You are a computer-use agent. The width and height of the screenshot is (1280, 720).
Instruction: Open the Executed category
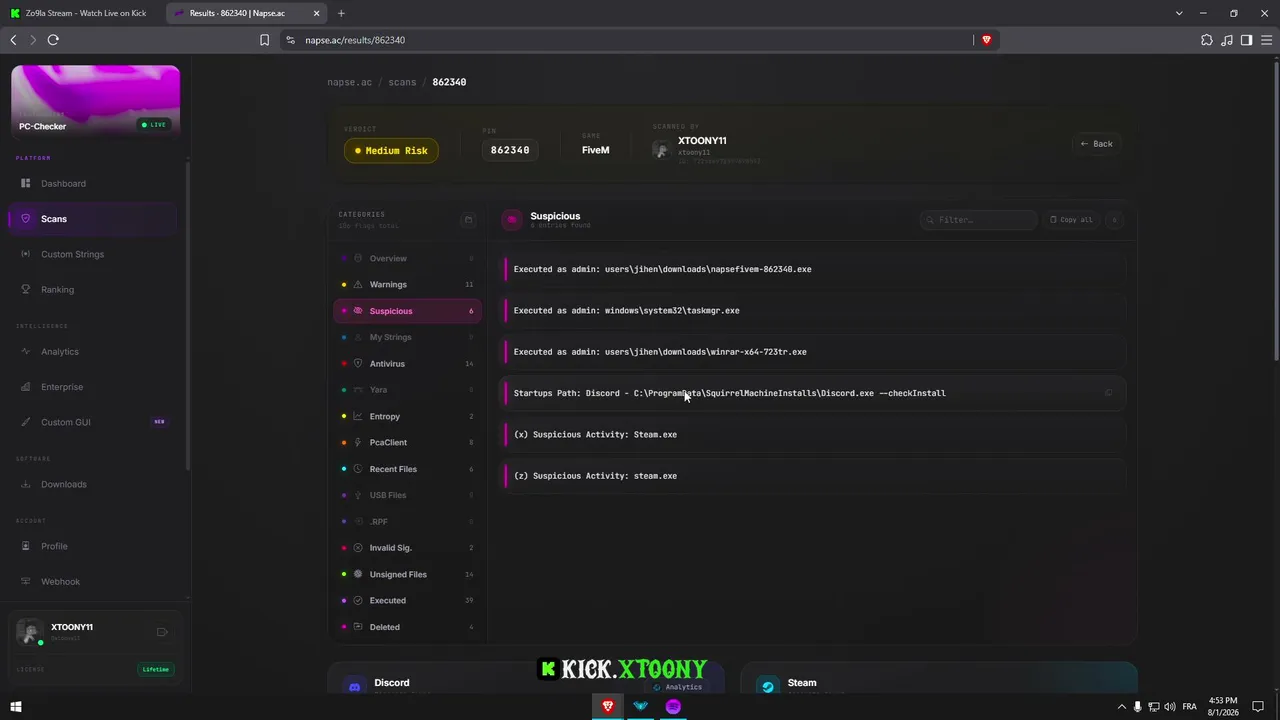(x=407, y=600)
